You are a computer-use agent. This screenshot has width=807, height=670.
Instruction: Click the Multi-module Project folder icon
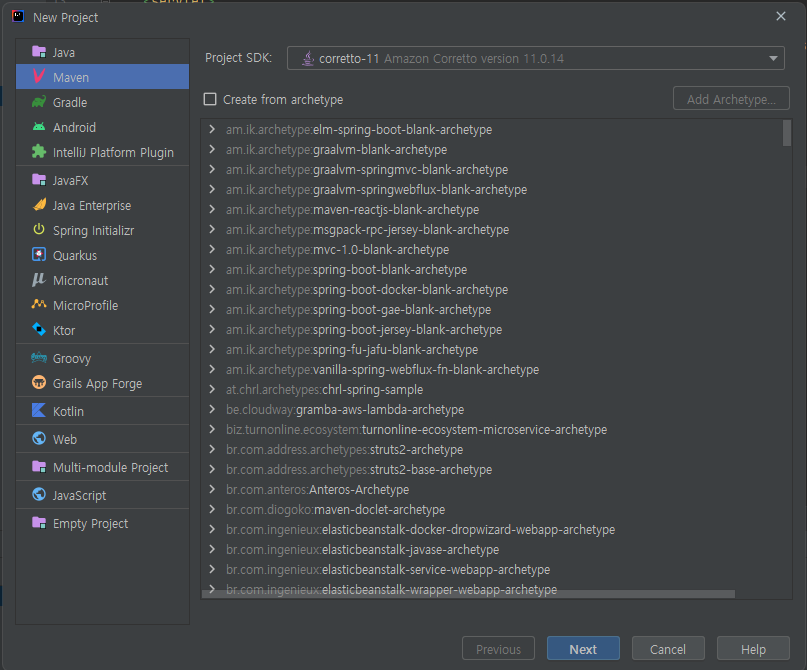tap(39, 466)
